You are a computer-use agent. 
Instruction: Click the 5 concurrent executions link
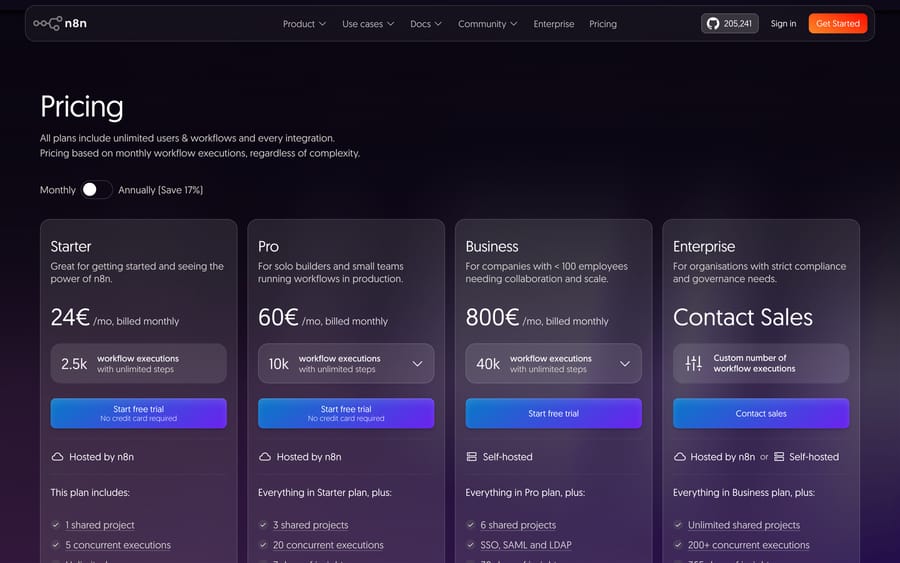click(118, 545)
